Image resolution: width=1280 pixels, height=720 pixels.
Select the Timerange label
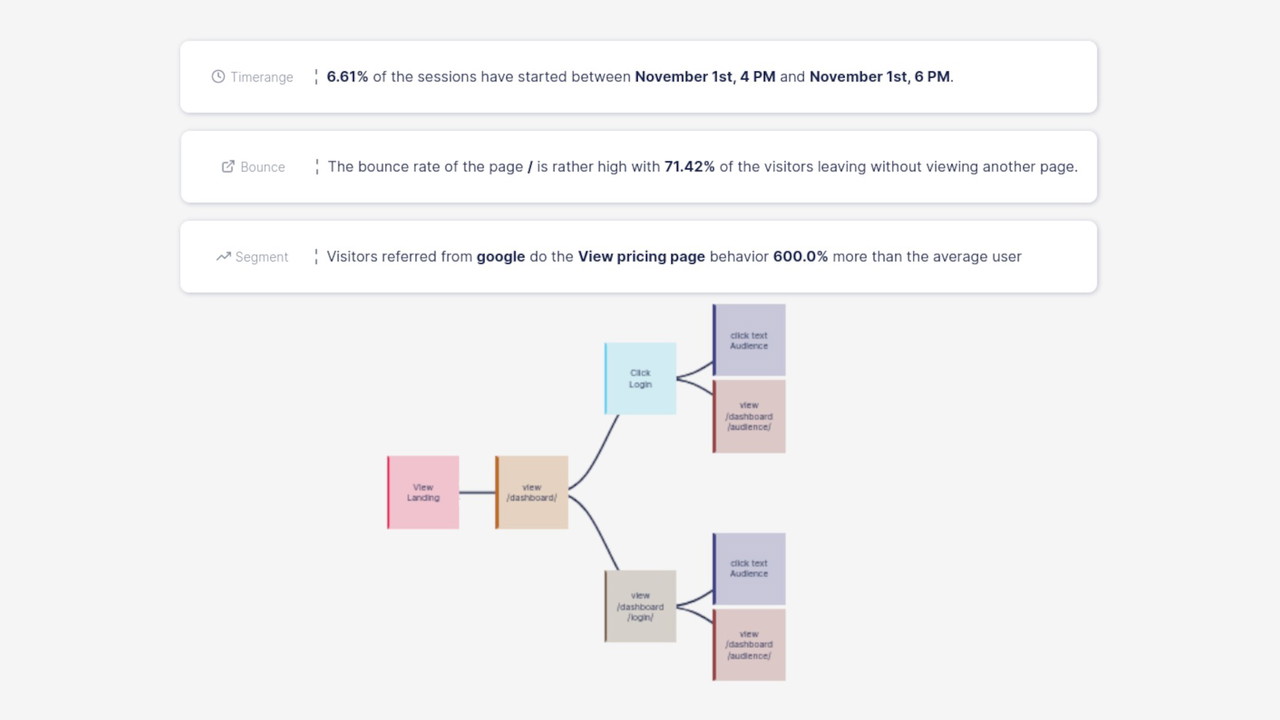point(262,77)
